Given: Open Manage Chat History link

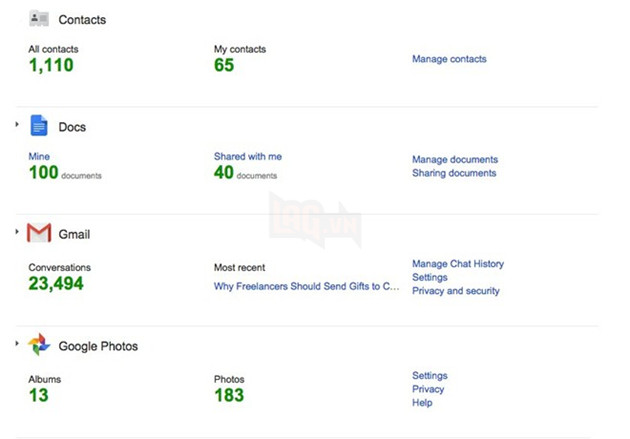Looking at the screenshot, I should pos(457,264).
